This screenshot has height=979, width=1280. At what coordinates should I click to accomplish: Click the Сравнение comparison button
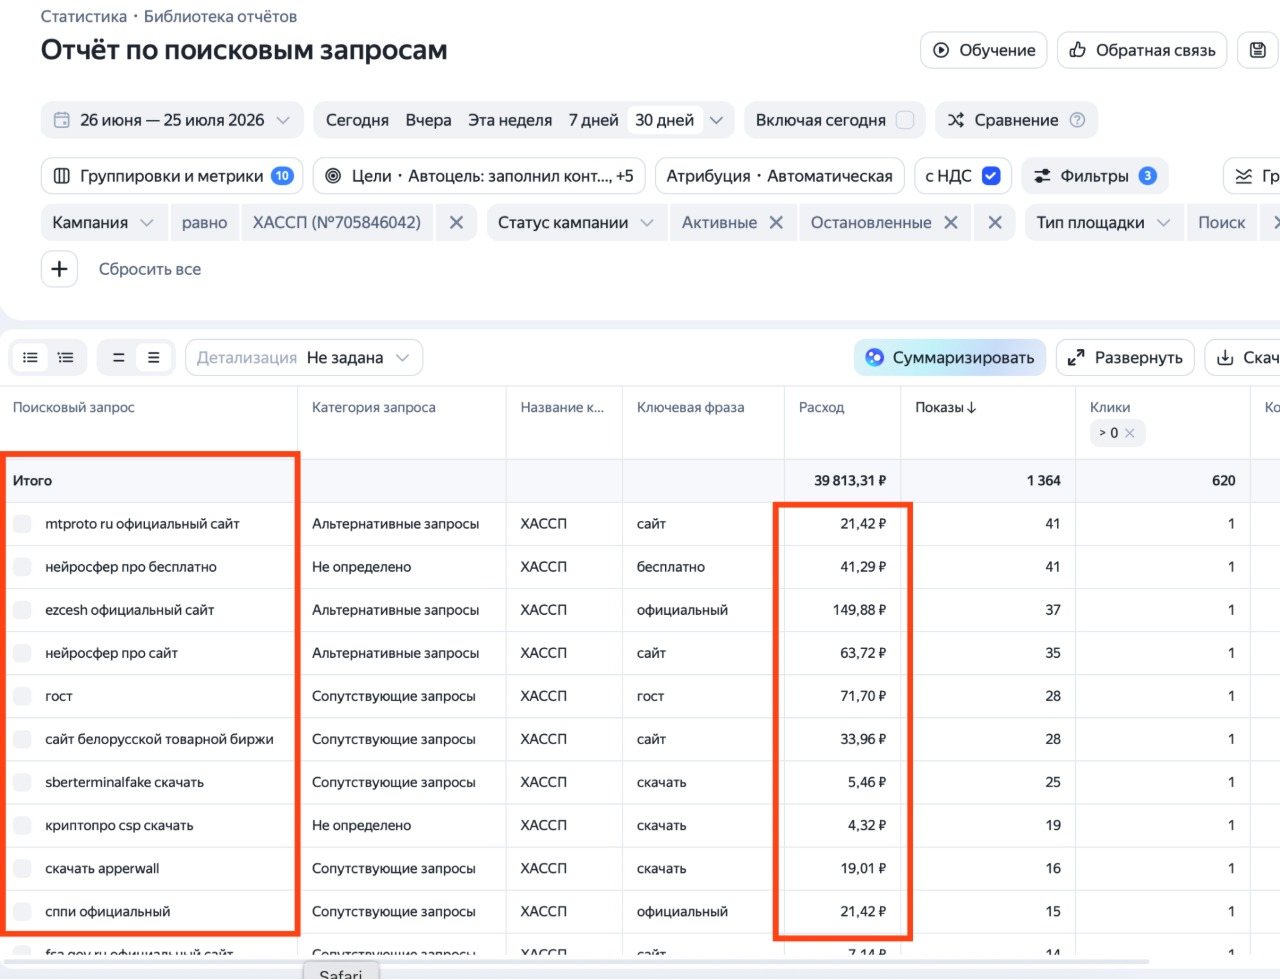[1016, 120]
